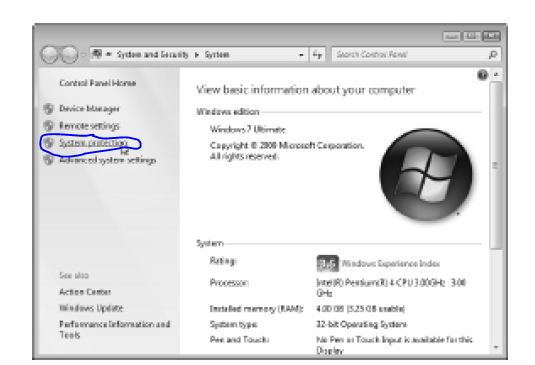Screen dimensions: 535x365
Task: Open Action Center link
Action: pyautogui.click(x=85, y=292)
